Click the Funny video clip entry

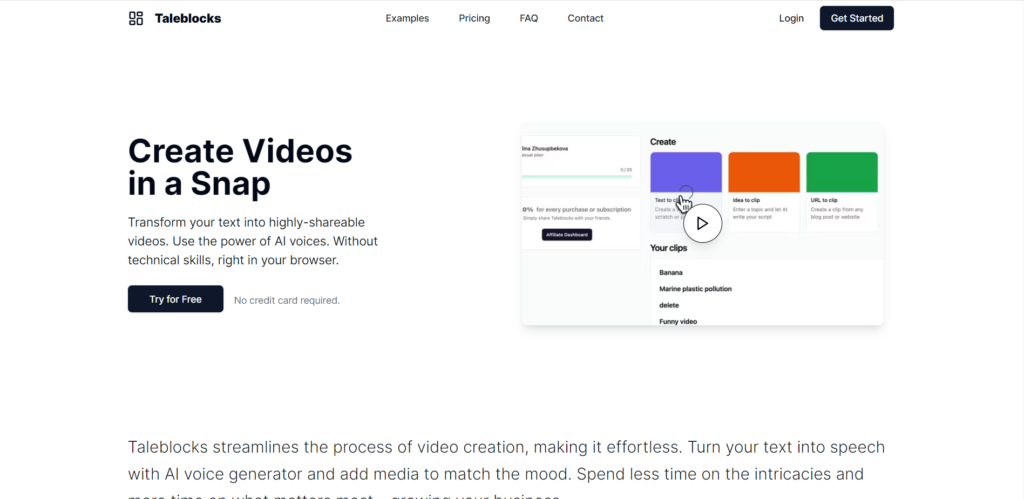678,321
